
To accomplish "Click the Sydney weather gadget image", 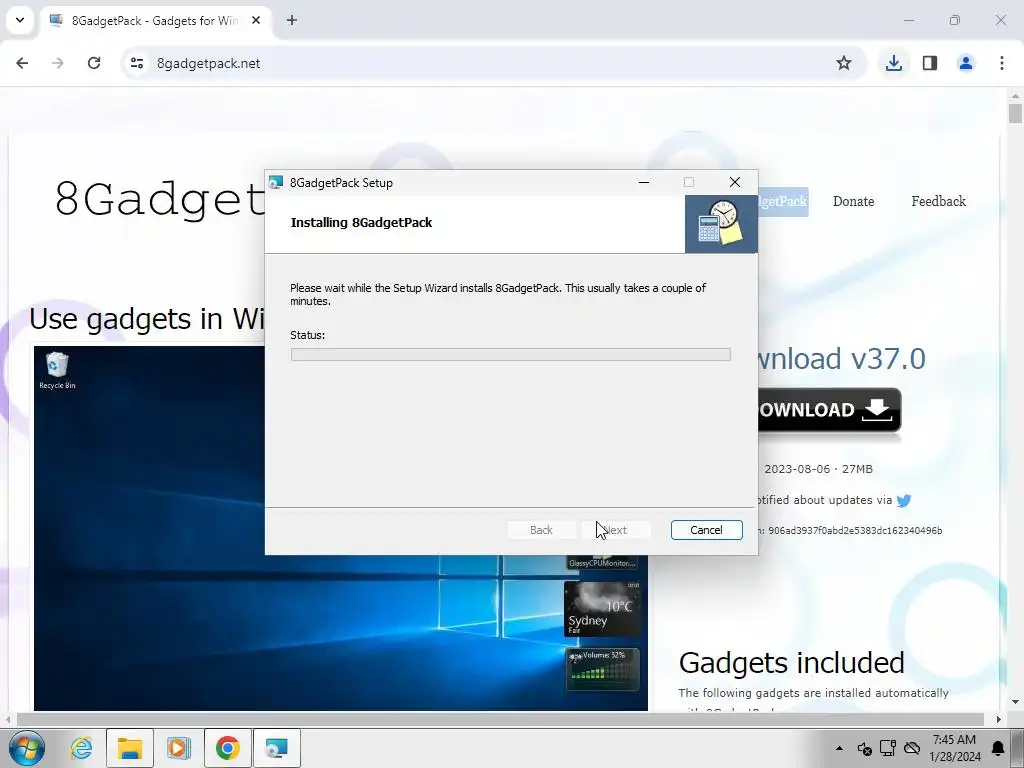I will click(x=602, y=609).
